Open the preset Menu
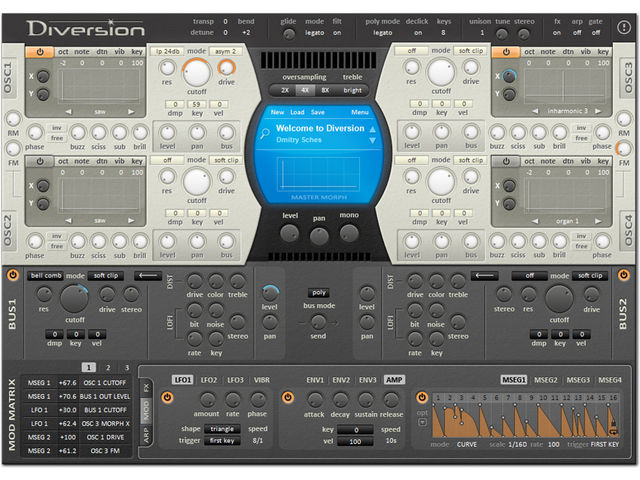The width and height of the screenshot is (640, 480). pyautogui.click(x=360, y=112)
